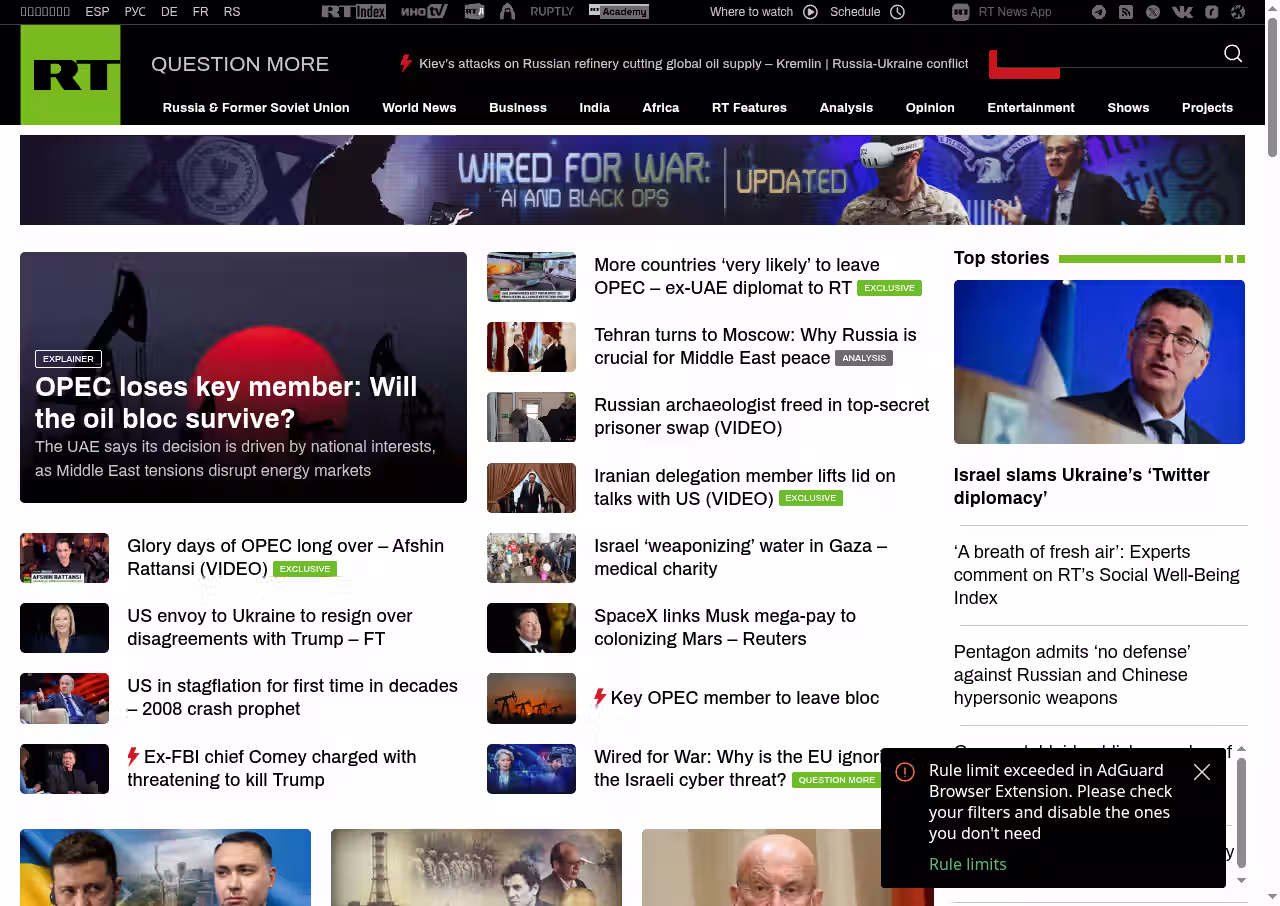1280x906 pixels.
Task: Open RT's Telegram channel icon
Action: click(1099, 12)
